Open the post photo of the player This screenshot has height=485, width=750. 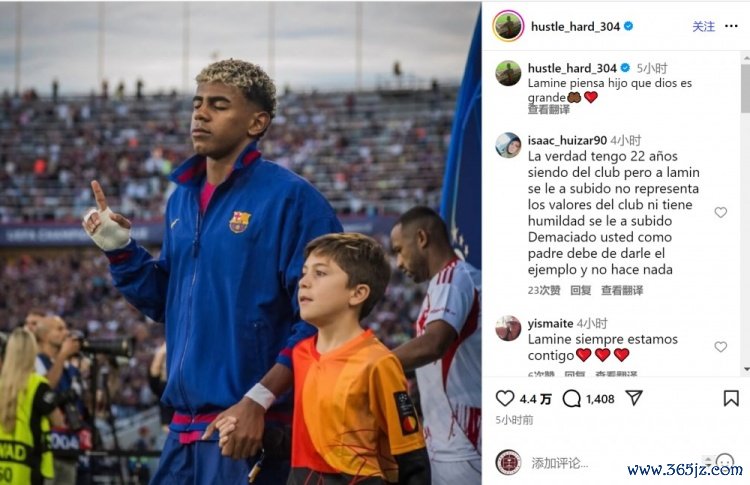tap(241, 242)
